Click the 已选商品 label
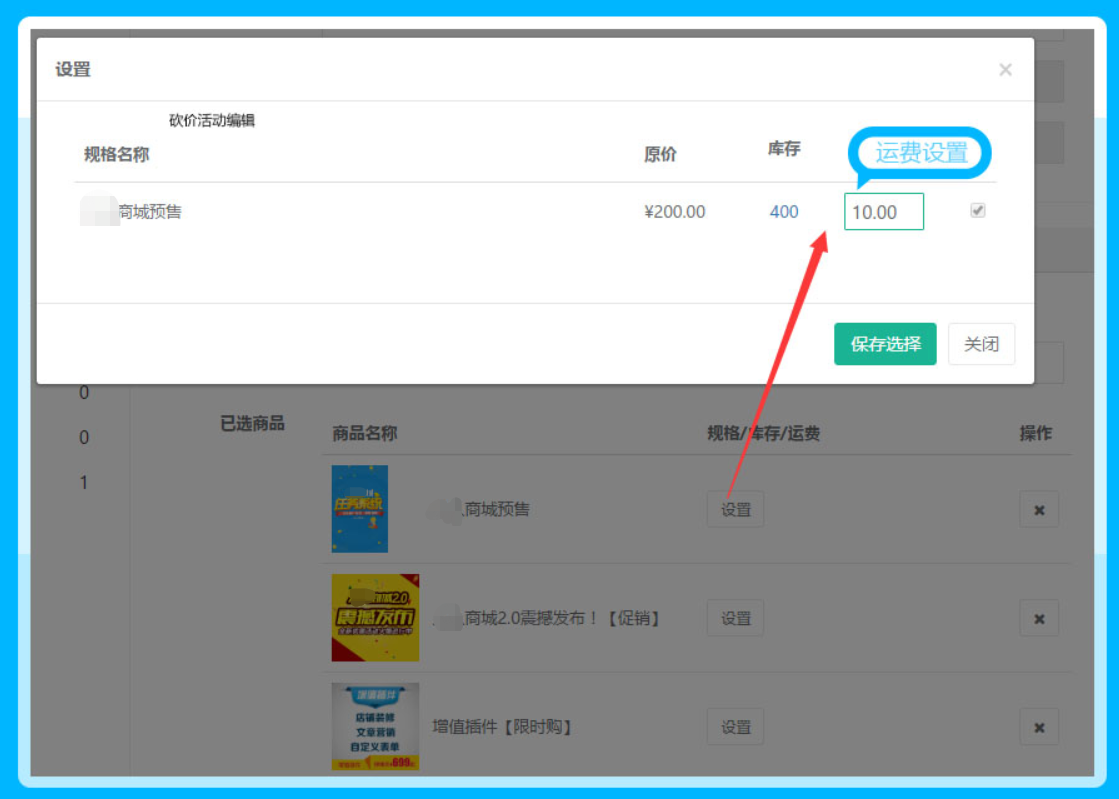This screenshot has height=799, width=1119. tap(253, 423)
